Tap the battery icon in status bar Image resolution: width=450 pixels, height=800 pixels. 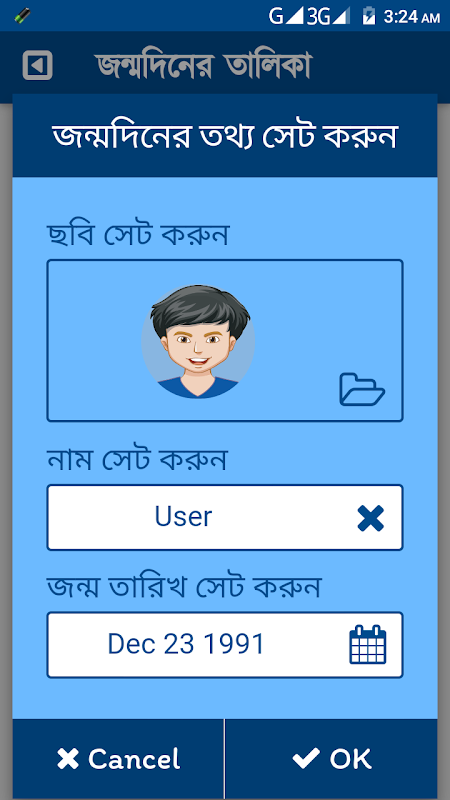tap(368, 16)
